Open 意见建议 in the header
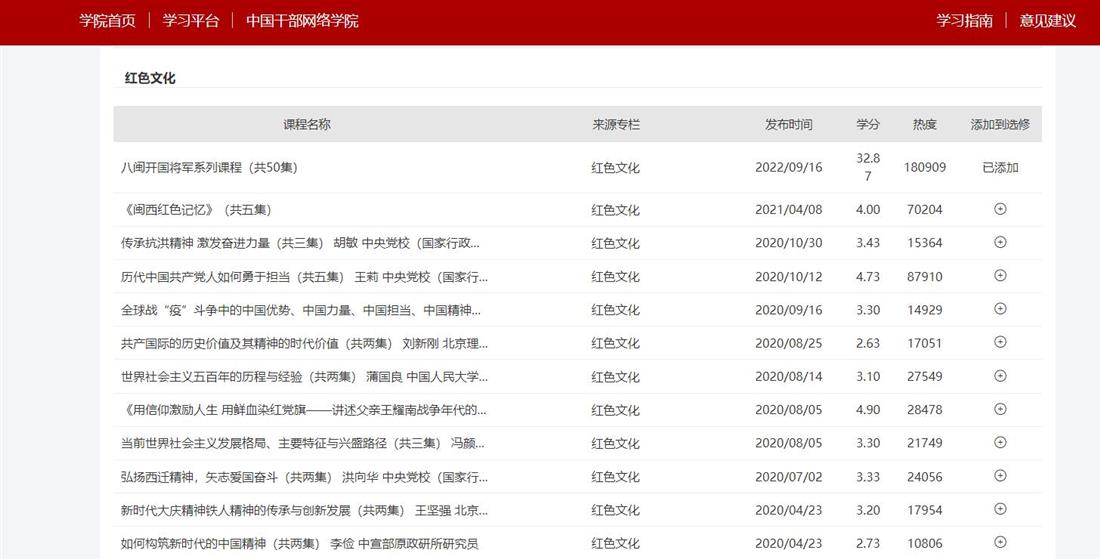Screen dimensions: 1100x559 [1047, 21]
